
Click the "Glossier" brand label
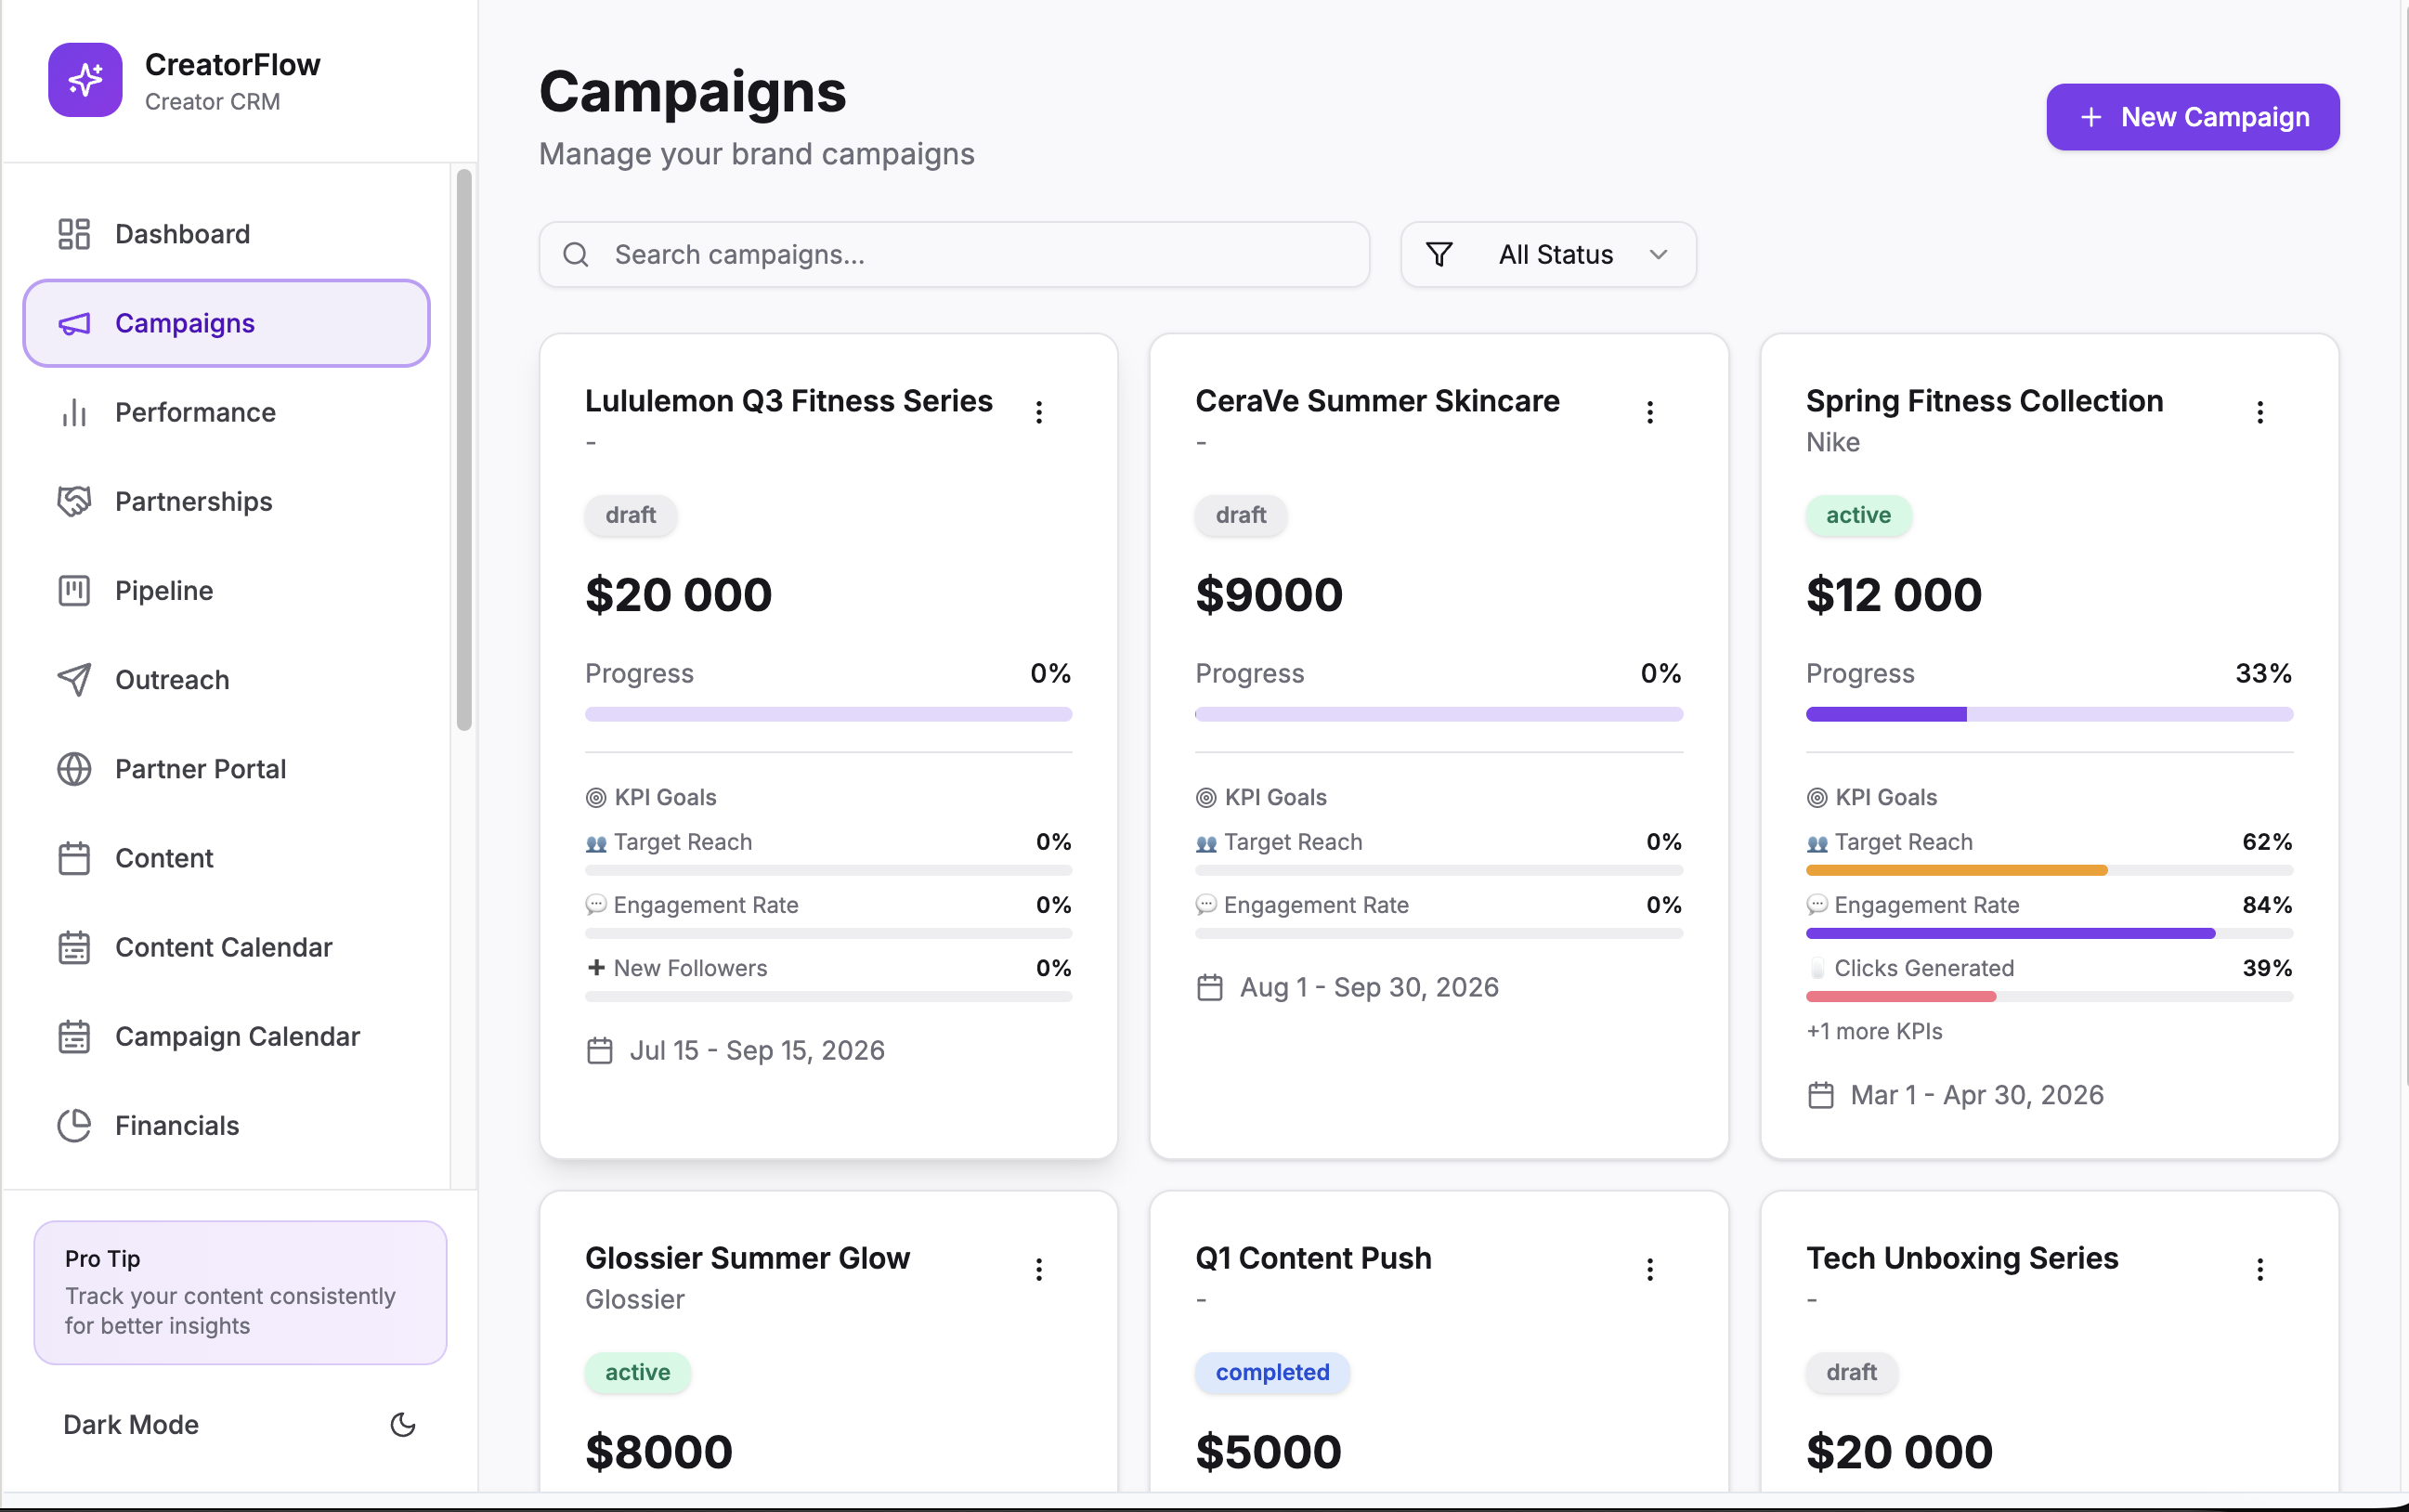[x=635, y=1299]
